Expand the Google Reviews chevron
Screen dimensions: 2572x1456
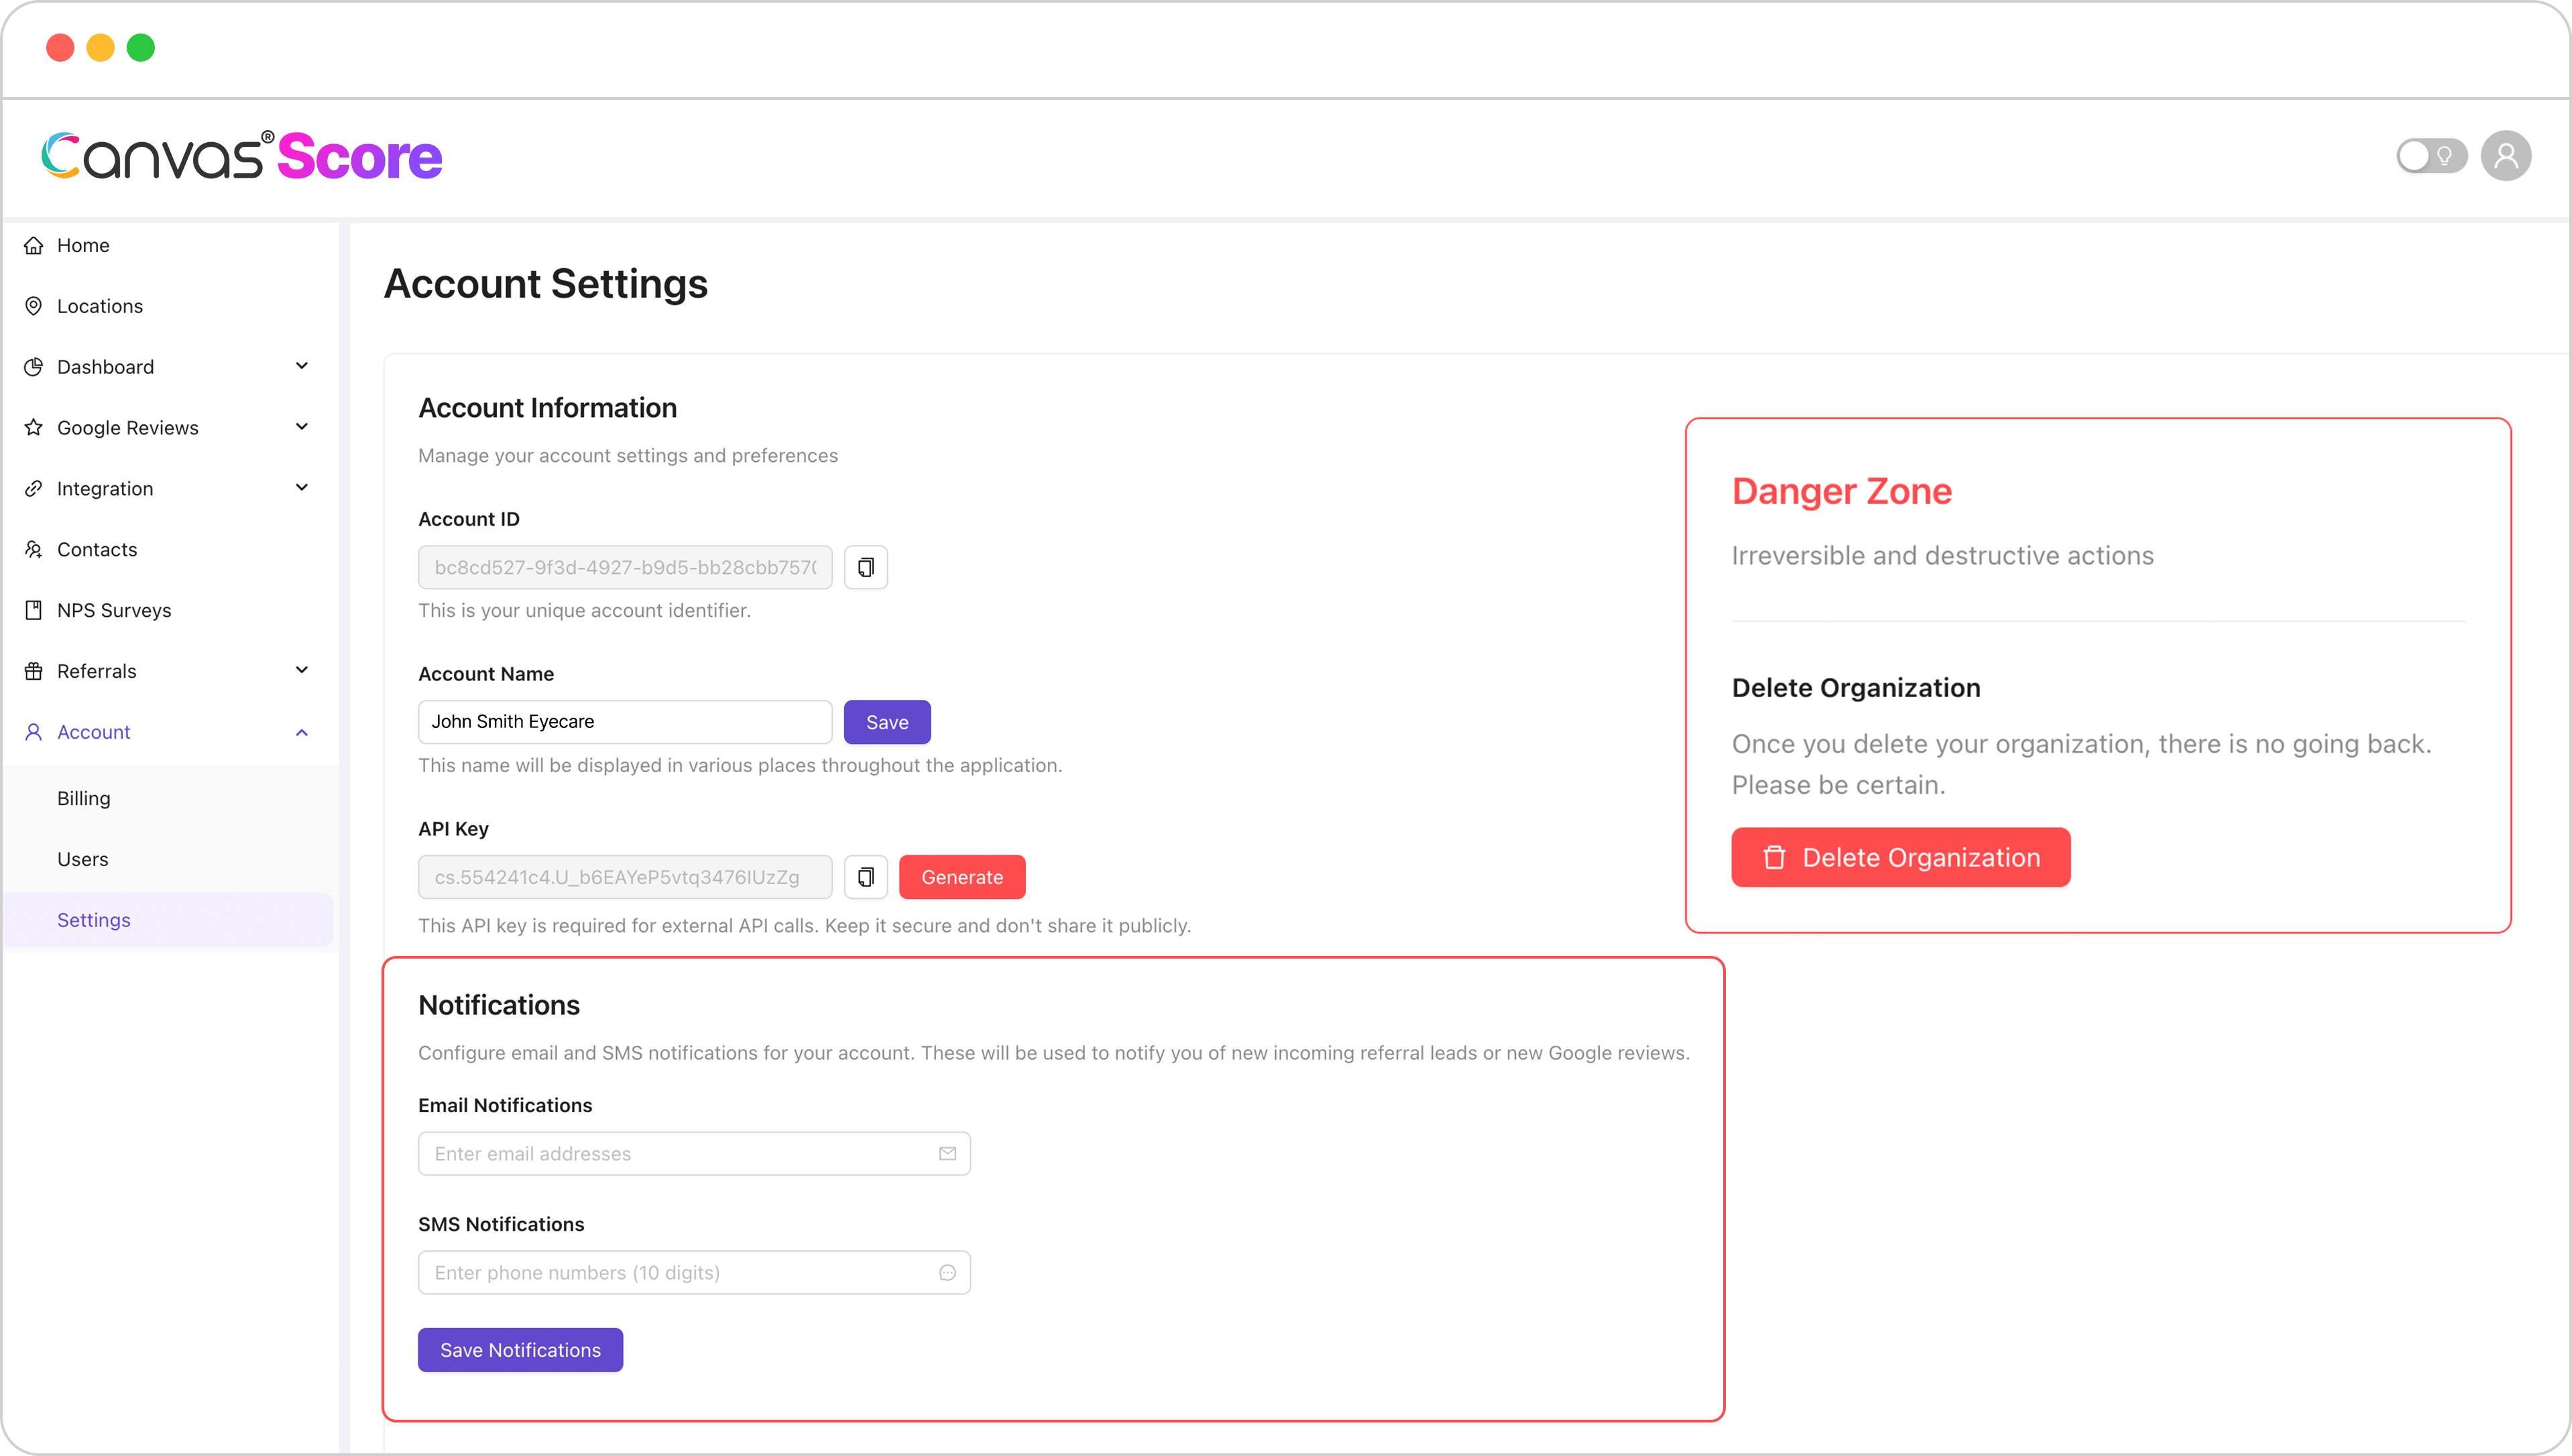pos(302,427)
